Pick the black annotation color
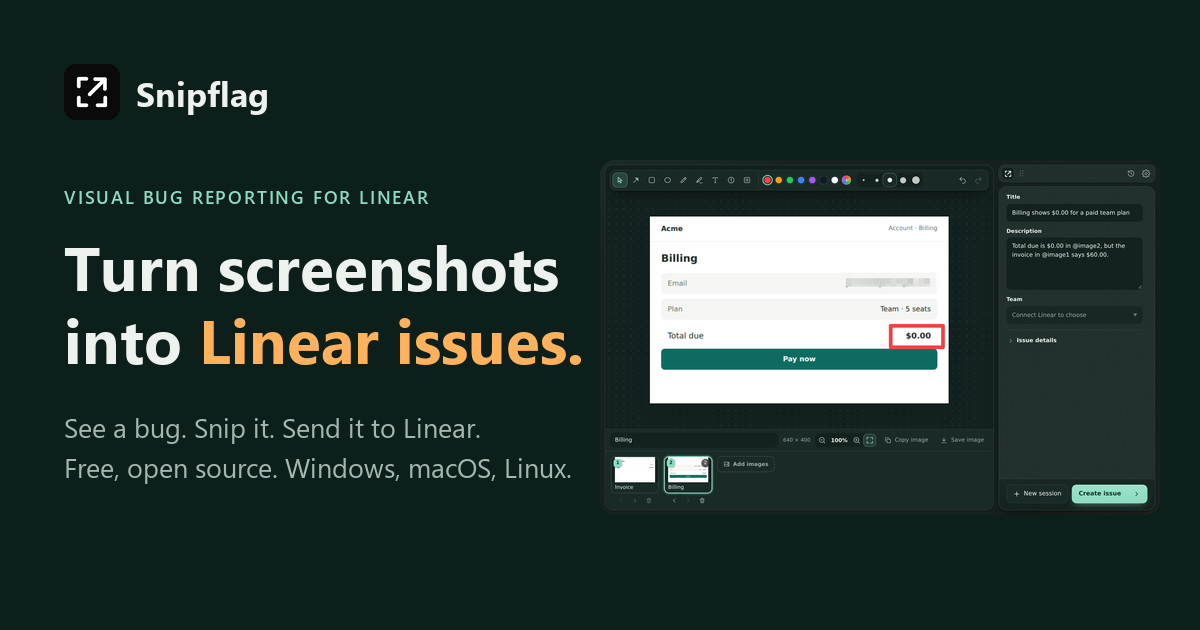Viewport: 1200px width, 630px height. pos(823,180)
